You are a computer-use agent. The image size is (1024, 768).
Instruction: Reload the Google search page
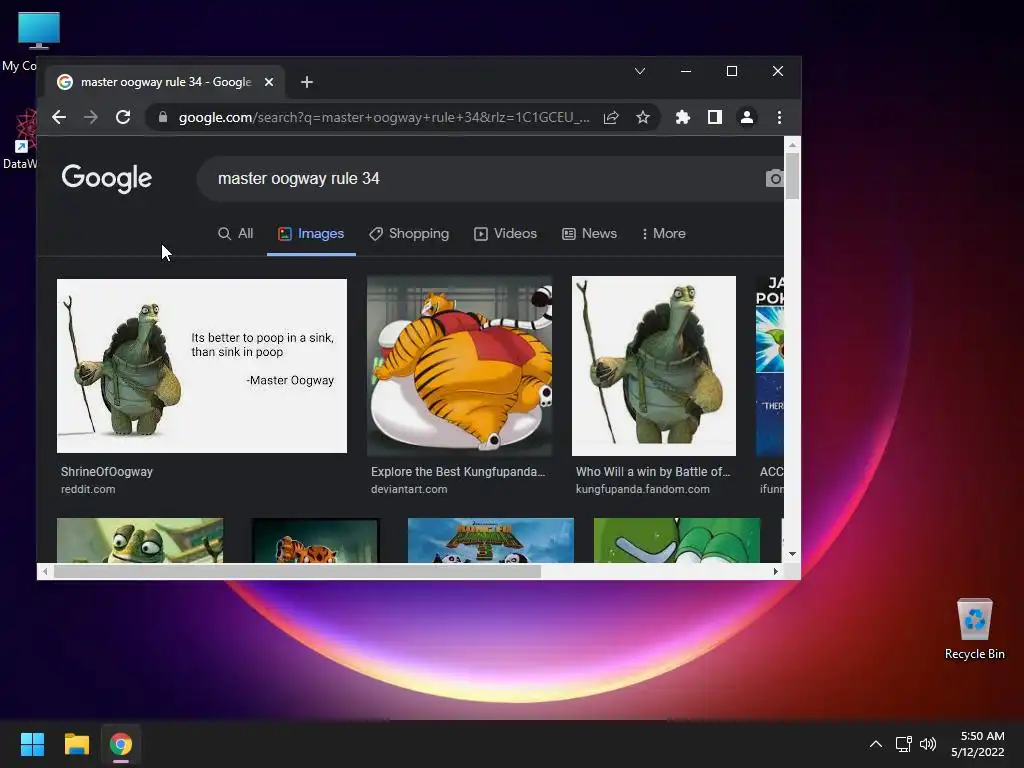[123, 118]
